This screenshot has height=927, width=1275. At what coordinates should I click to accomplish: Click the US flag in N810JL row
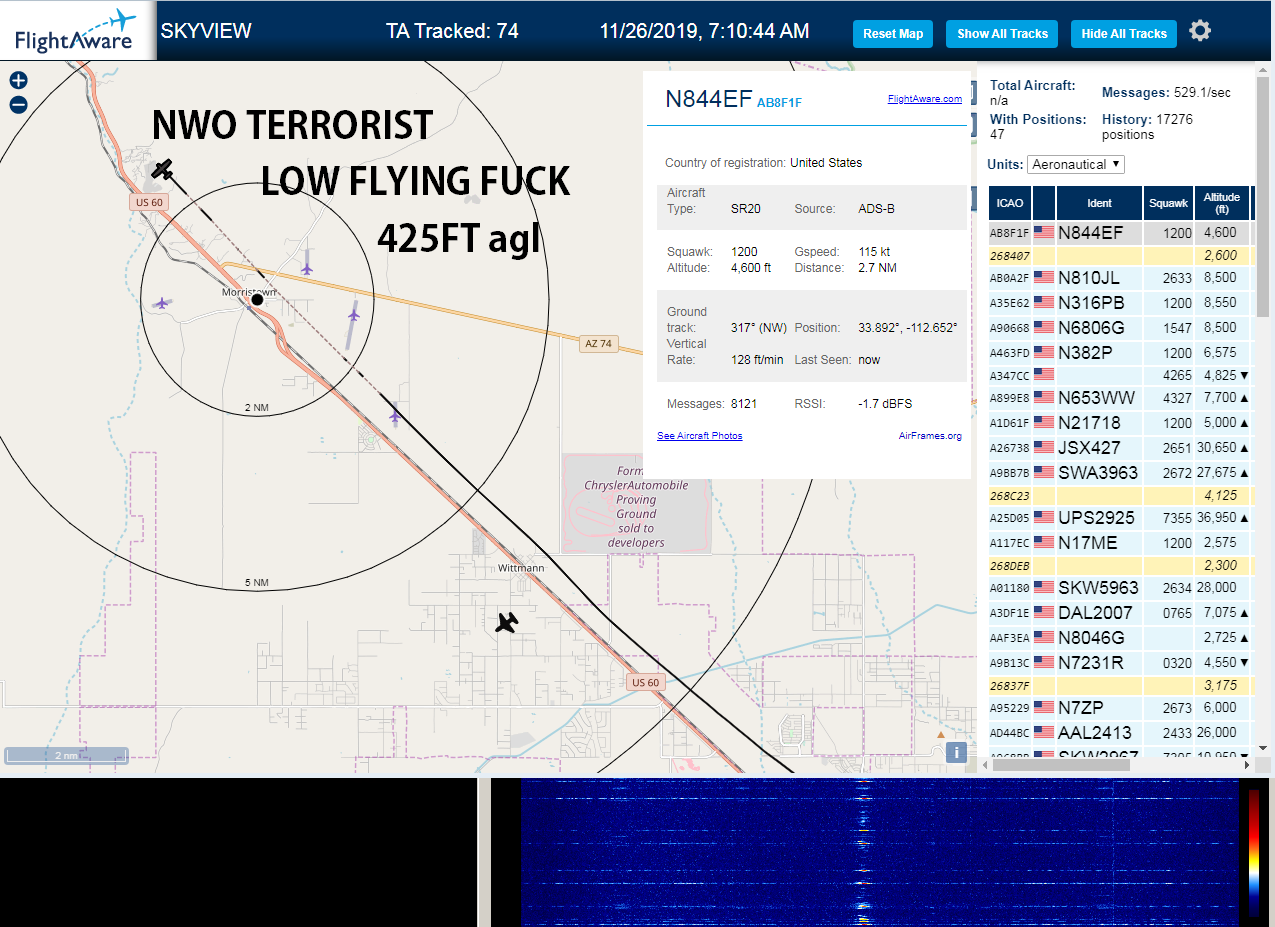point(1044,277)
